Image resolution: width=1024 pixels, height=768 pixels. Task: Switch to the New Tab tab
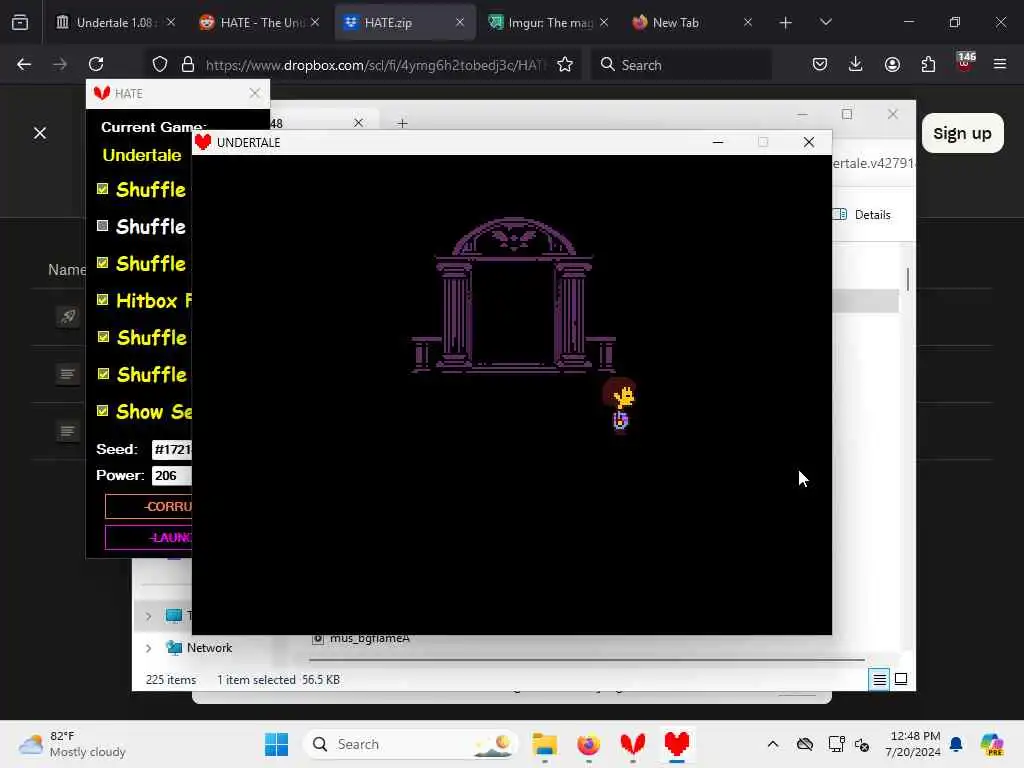click(692, 23)
